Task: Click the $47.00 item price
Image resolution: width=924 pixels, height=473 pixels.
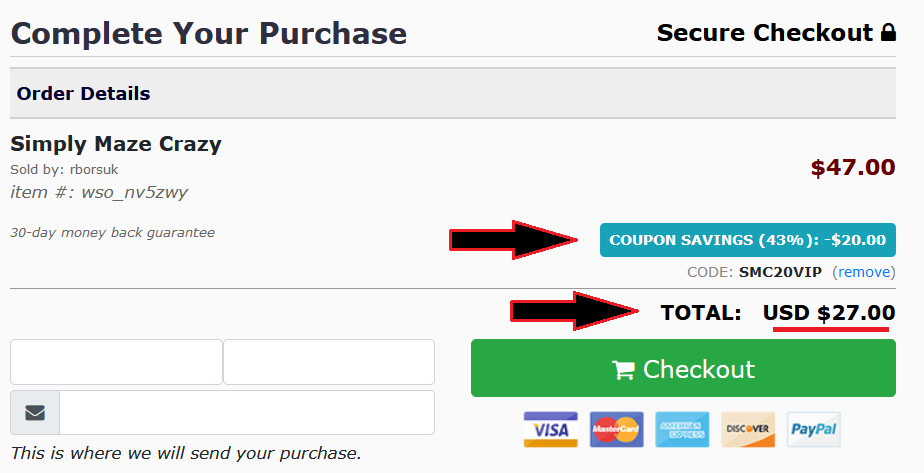Action: [853, 167]
